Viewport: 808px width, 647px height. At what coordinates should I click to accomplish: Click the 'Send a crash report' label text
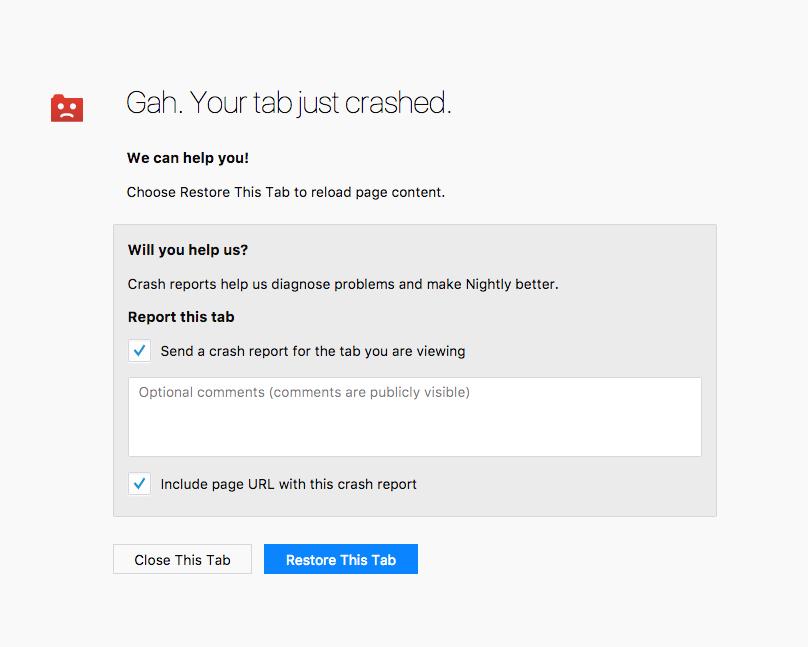point(312,351)
